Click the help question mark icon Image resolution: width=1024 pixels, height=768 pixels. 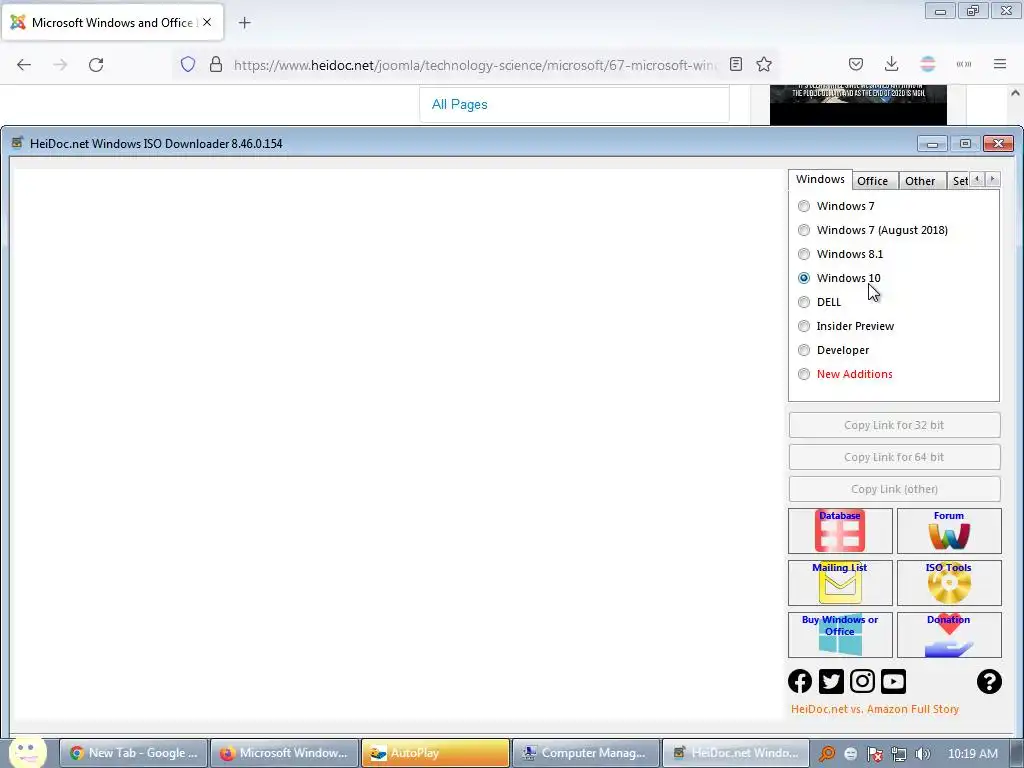click(989, 681)
